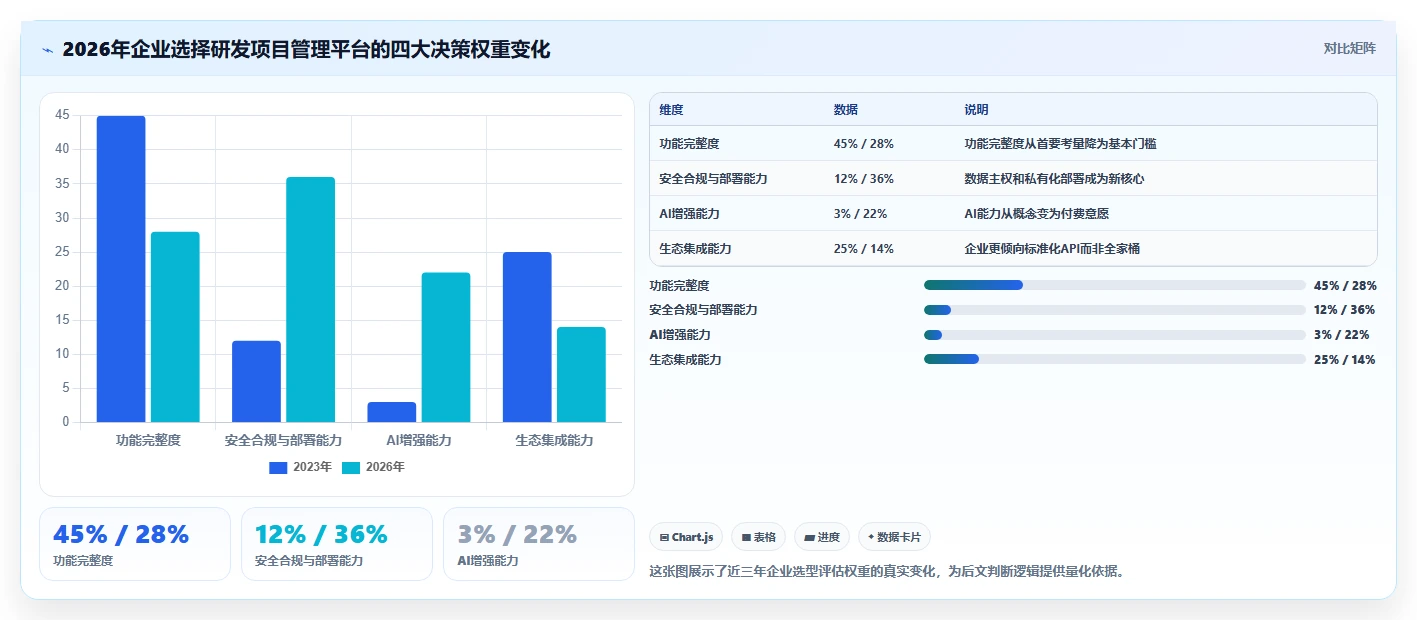Image resolution: width=1417 pixels, height=620 pixels.
Task: Click the 数据 table column header
Action: pos(846,110)
